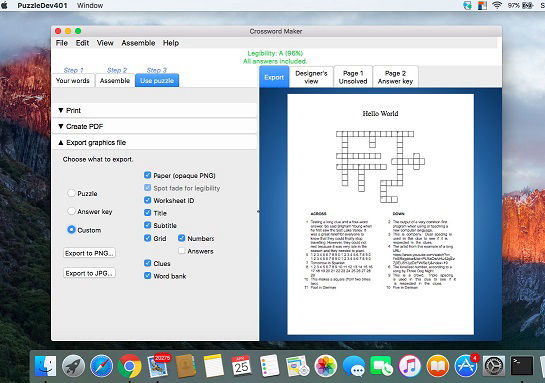545x383 pixels.
Task: Click the Legibility: A (98%) status text
Action: [275, 53]
